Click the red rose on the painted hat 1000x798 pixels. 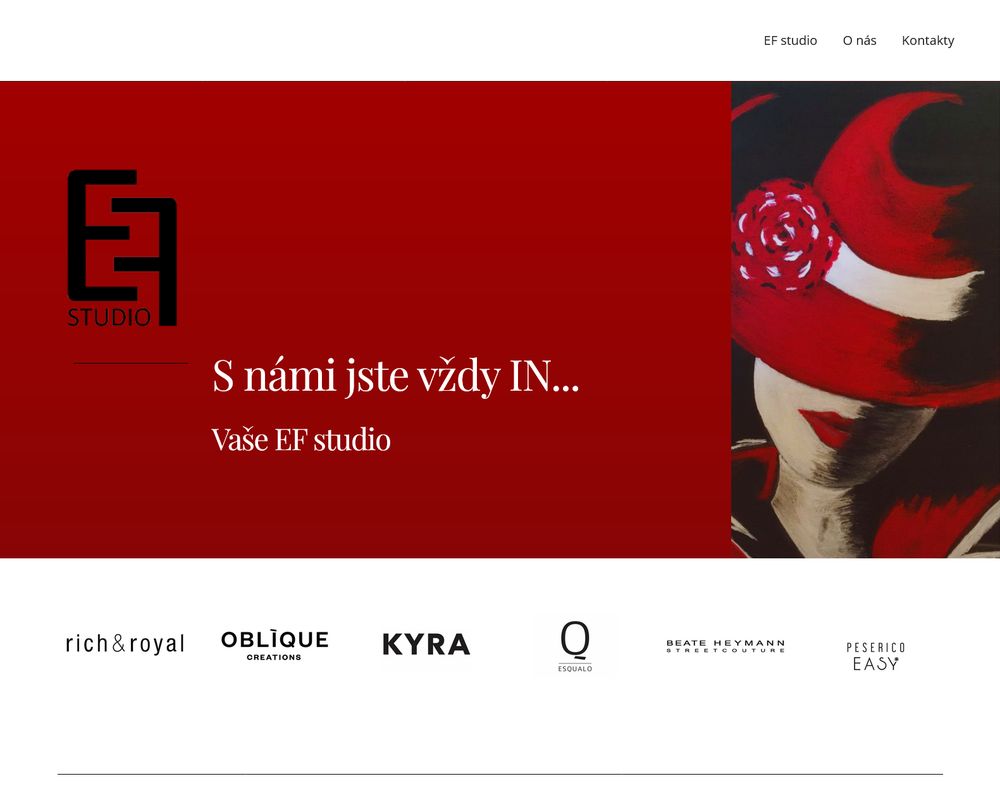point(784,236)
